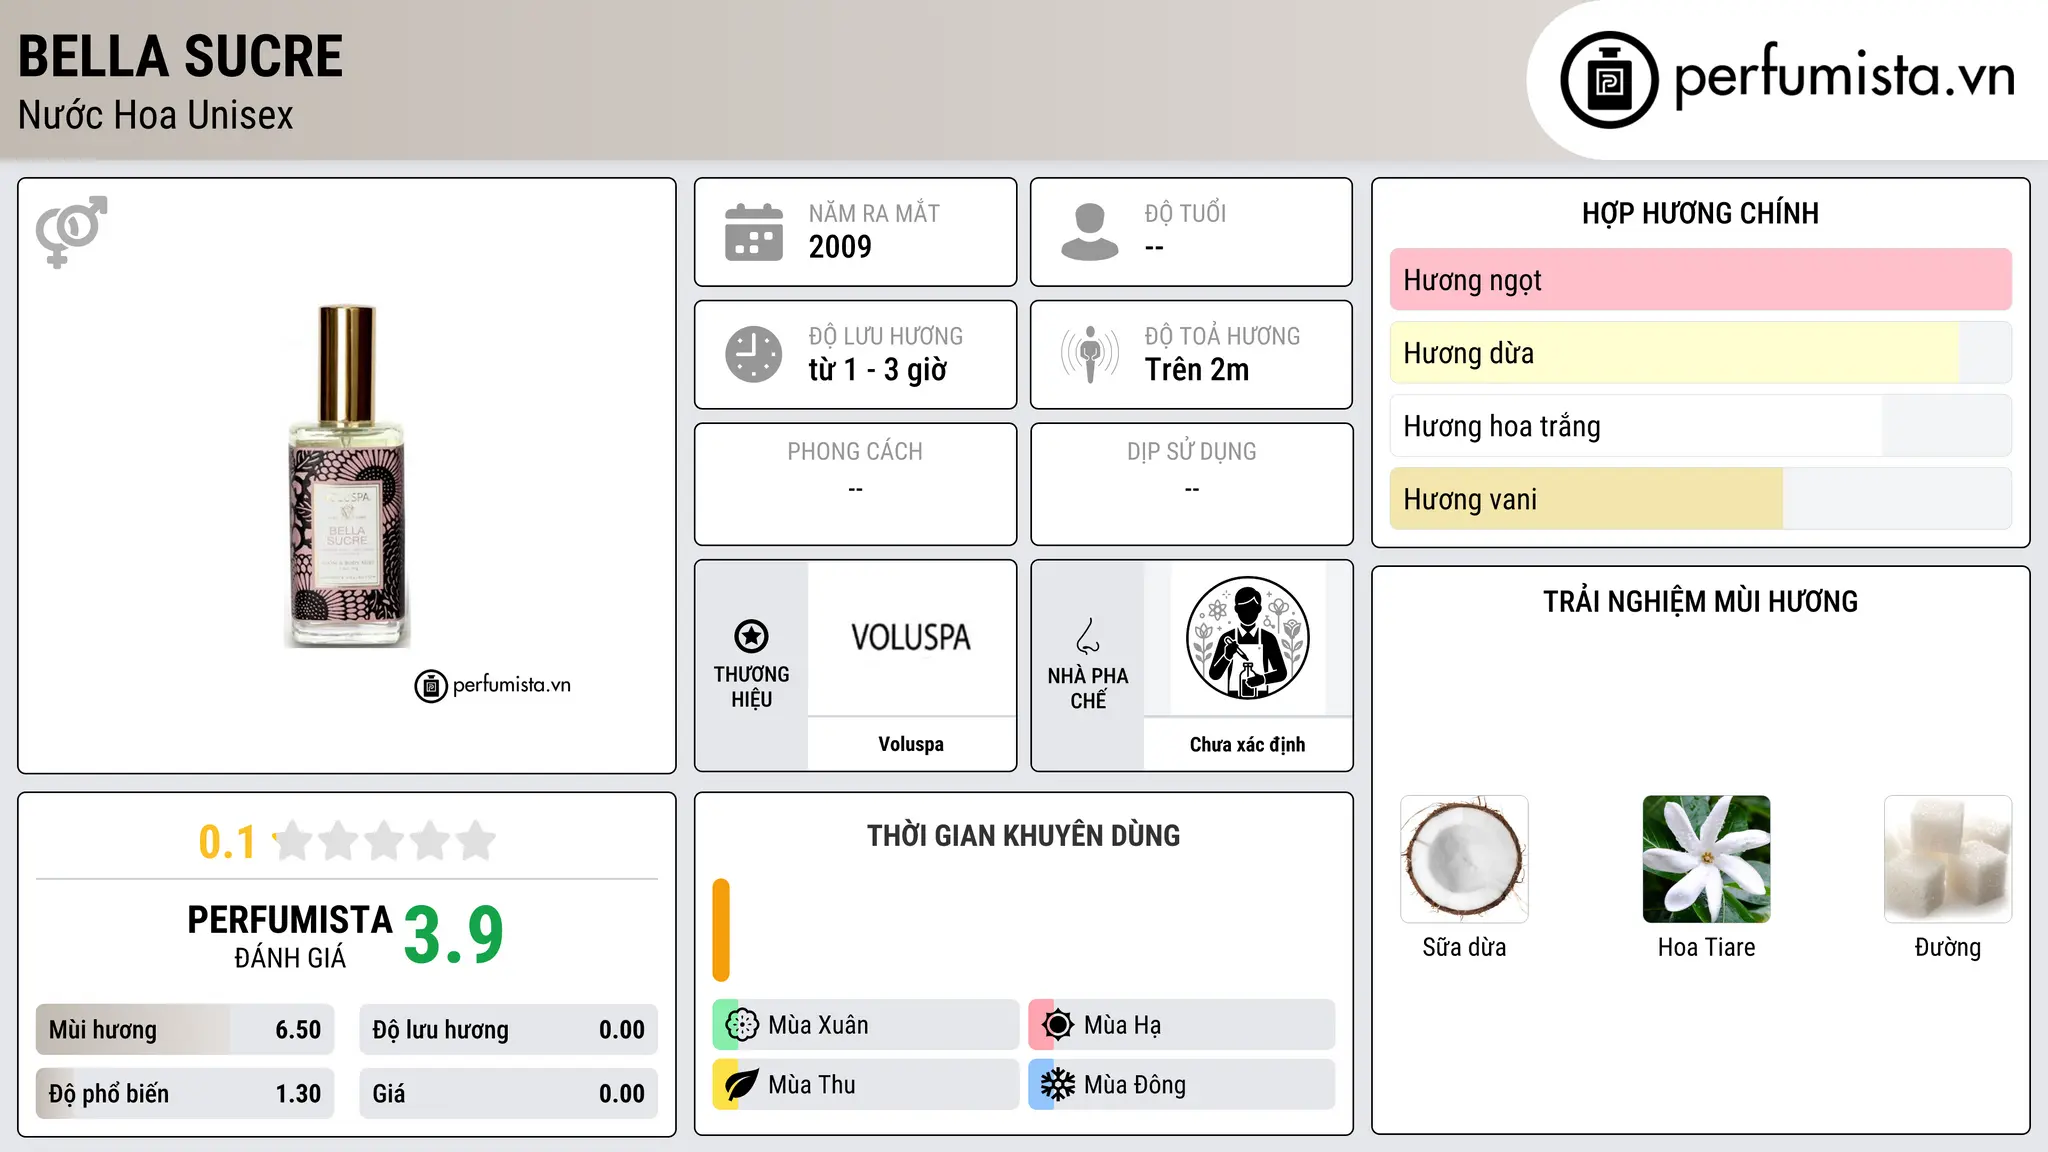Click the star badge icon above THƯƠNG HIỆU
This screenshot has height=1152, width=2048.
point(751,636)
